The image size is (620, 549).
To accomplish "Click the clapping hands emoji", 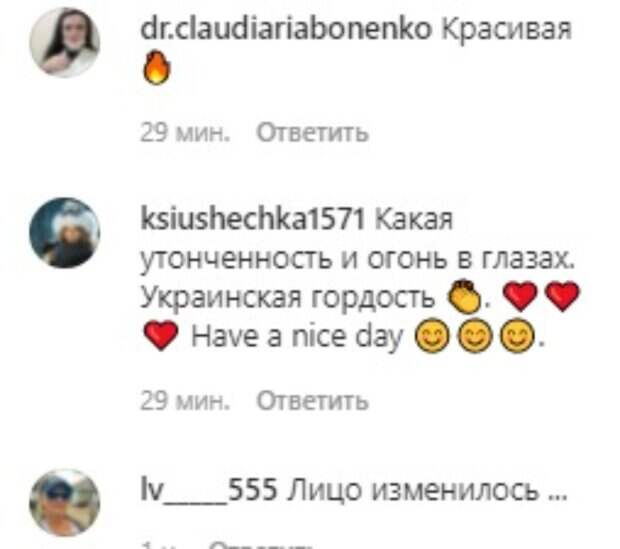I will (463, 296).
